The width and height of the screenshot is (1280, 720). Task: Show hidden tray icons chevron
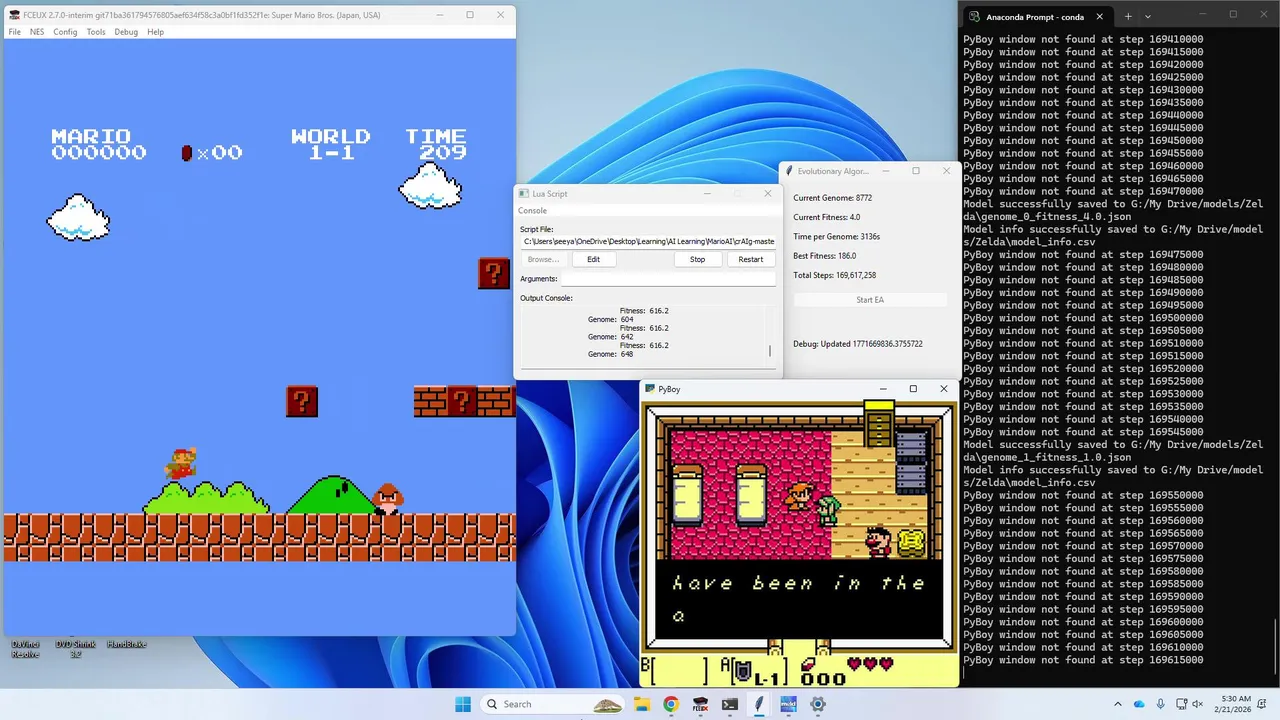1118,704
